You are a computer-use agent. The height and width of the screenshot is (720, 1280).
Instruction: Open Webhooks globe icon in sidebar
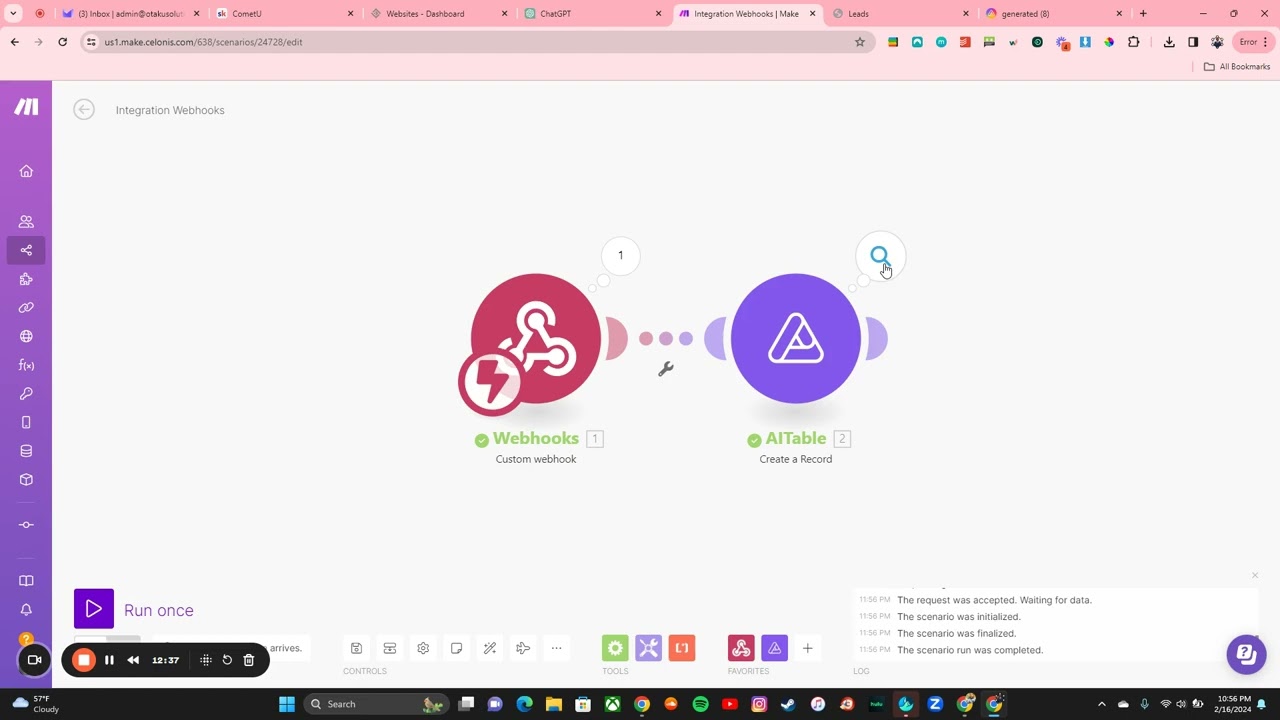coord(26,336)
